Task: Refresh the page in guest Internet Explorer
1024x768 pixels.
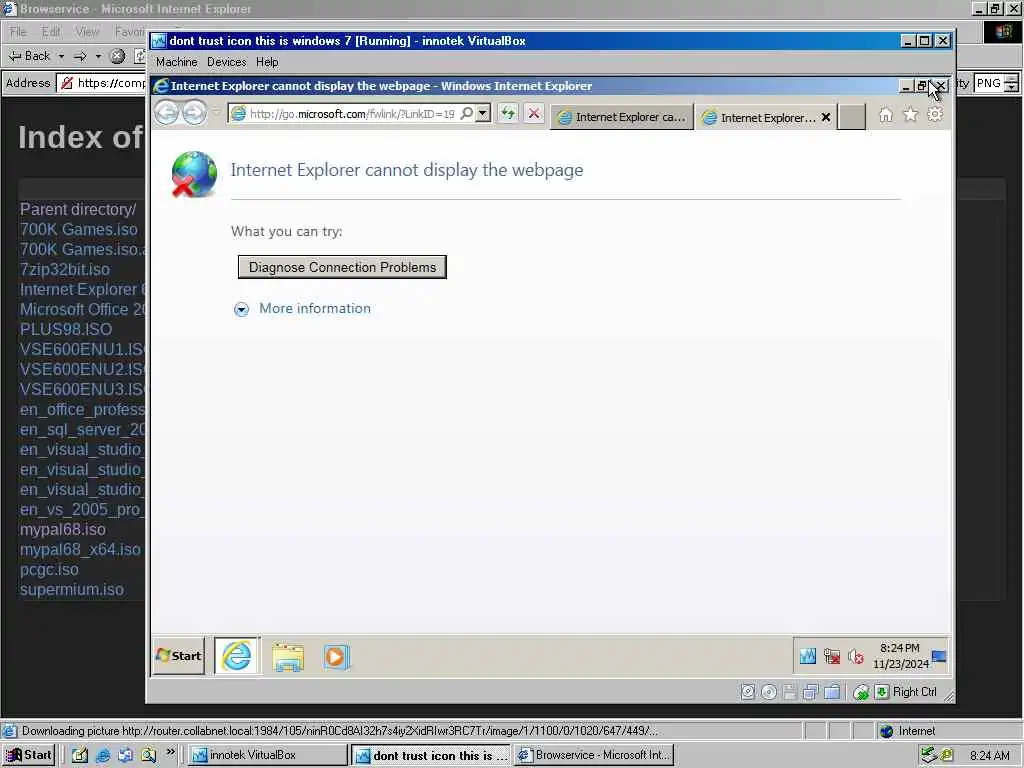Action: click(x=507, y=114)
